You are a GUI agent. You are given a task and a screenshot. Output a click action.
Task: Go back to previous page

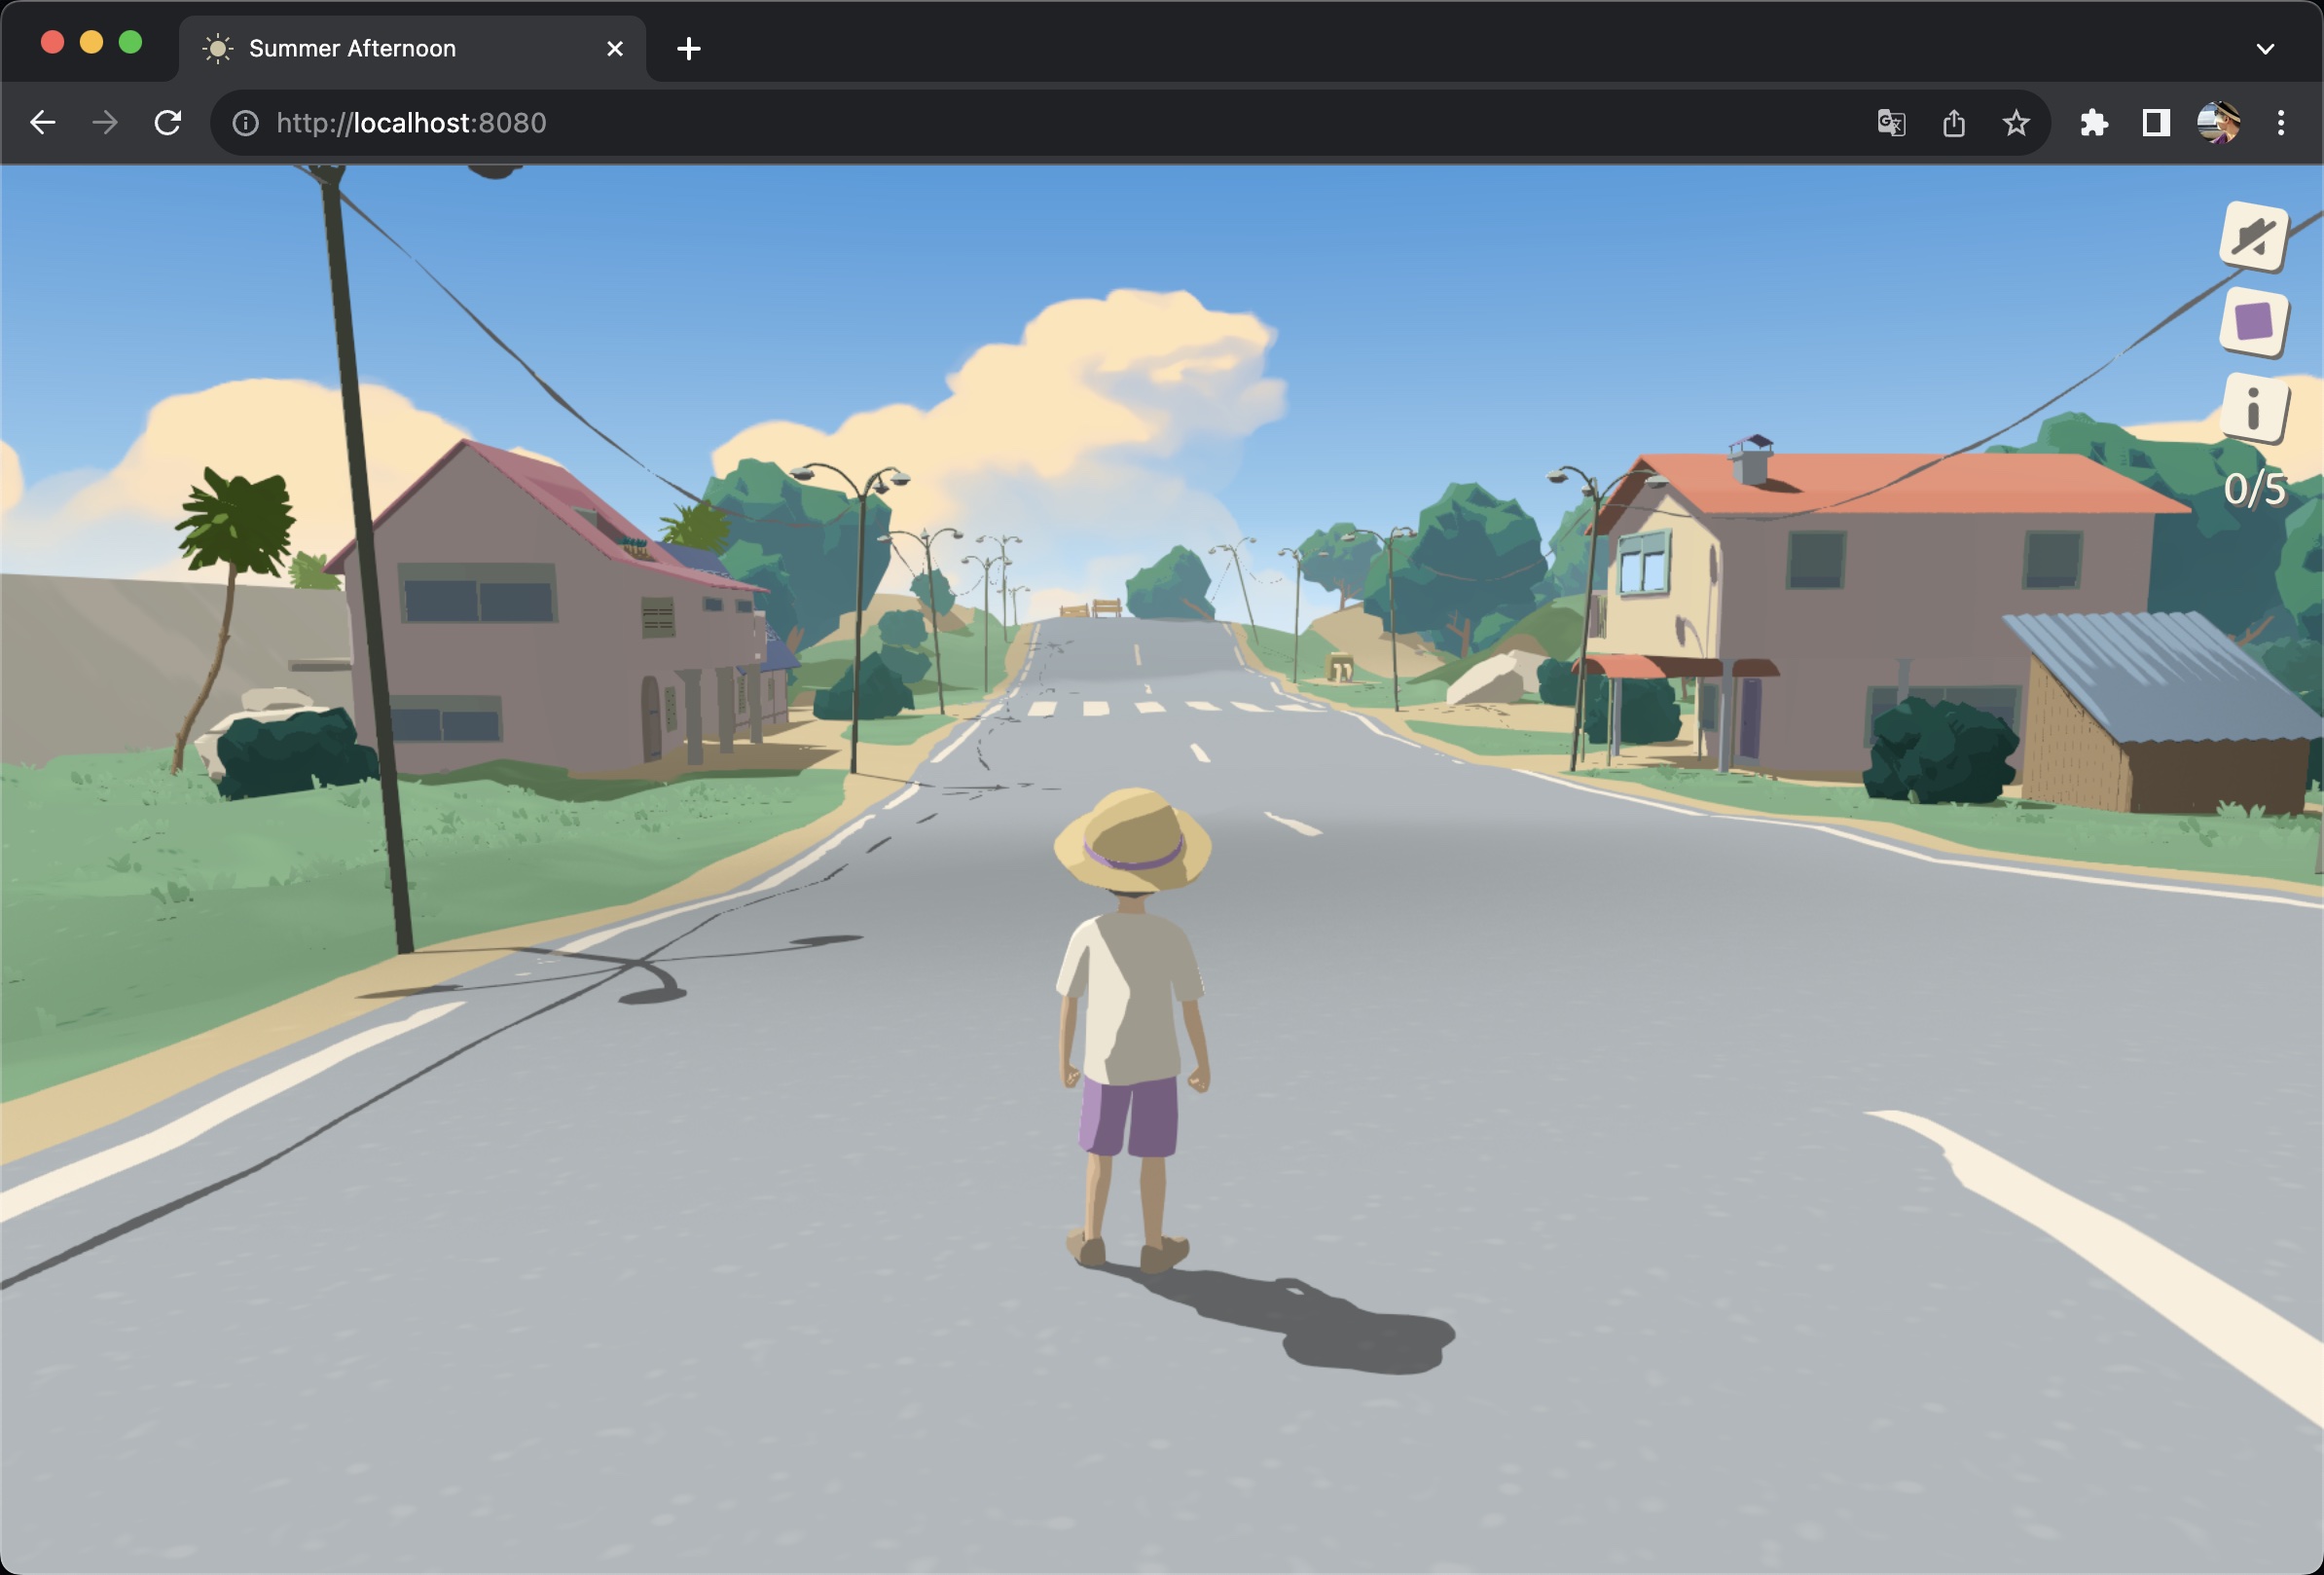click(43, 123)
